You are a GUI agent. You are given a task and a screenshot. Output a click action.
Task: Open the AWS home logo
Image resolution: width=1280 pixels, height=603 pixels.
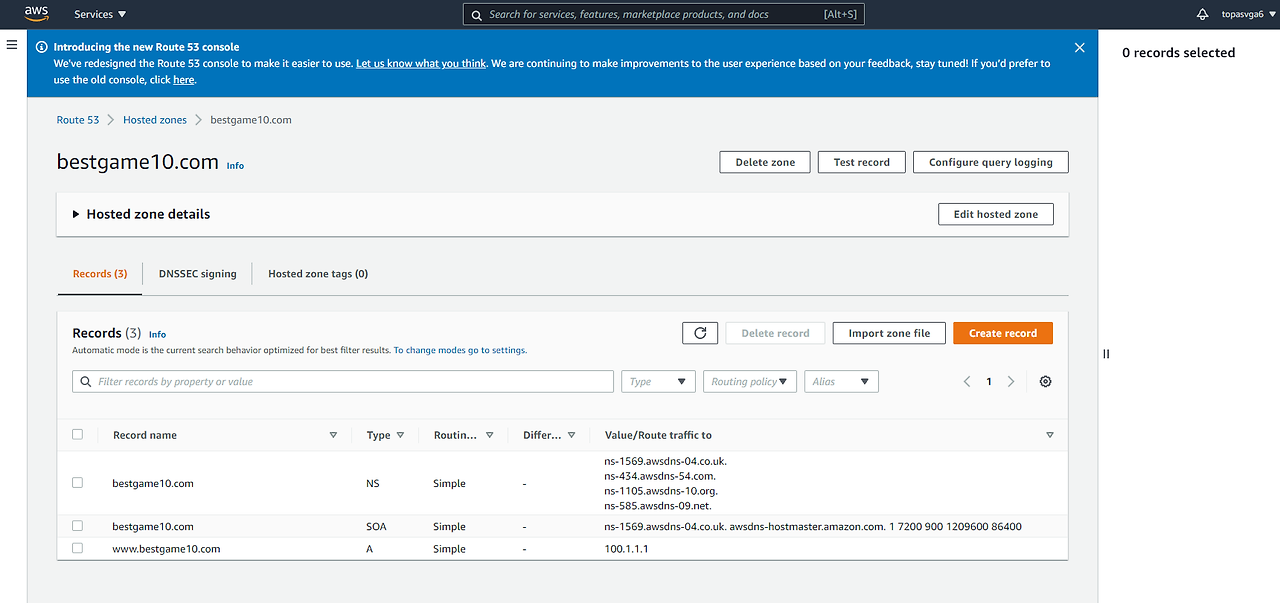point(36,14)
